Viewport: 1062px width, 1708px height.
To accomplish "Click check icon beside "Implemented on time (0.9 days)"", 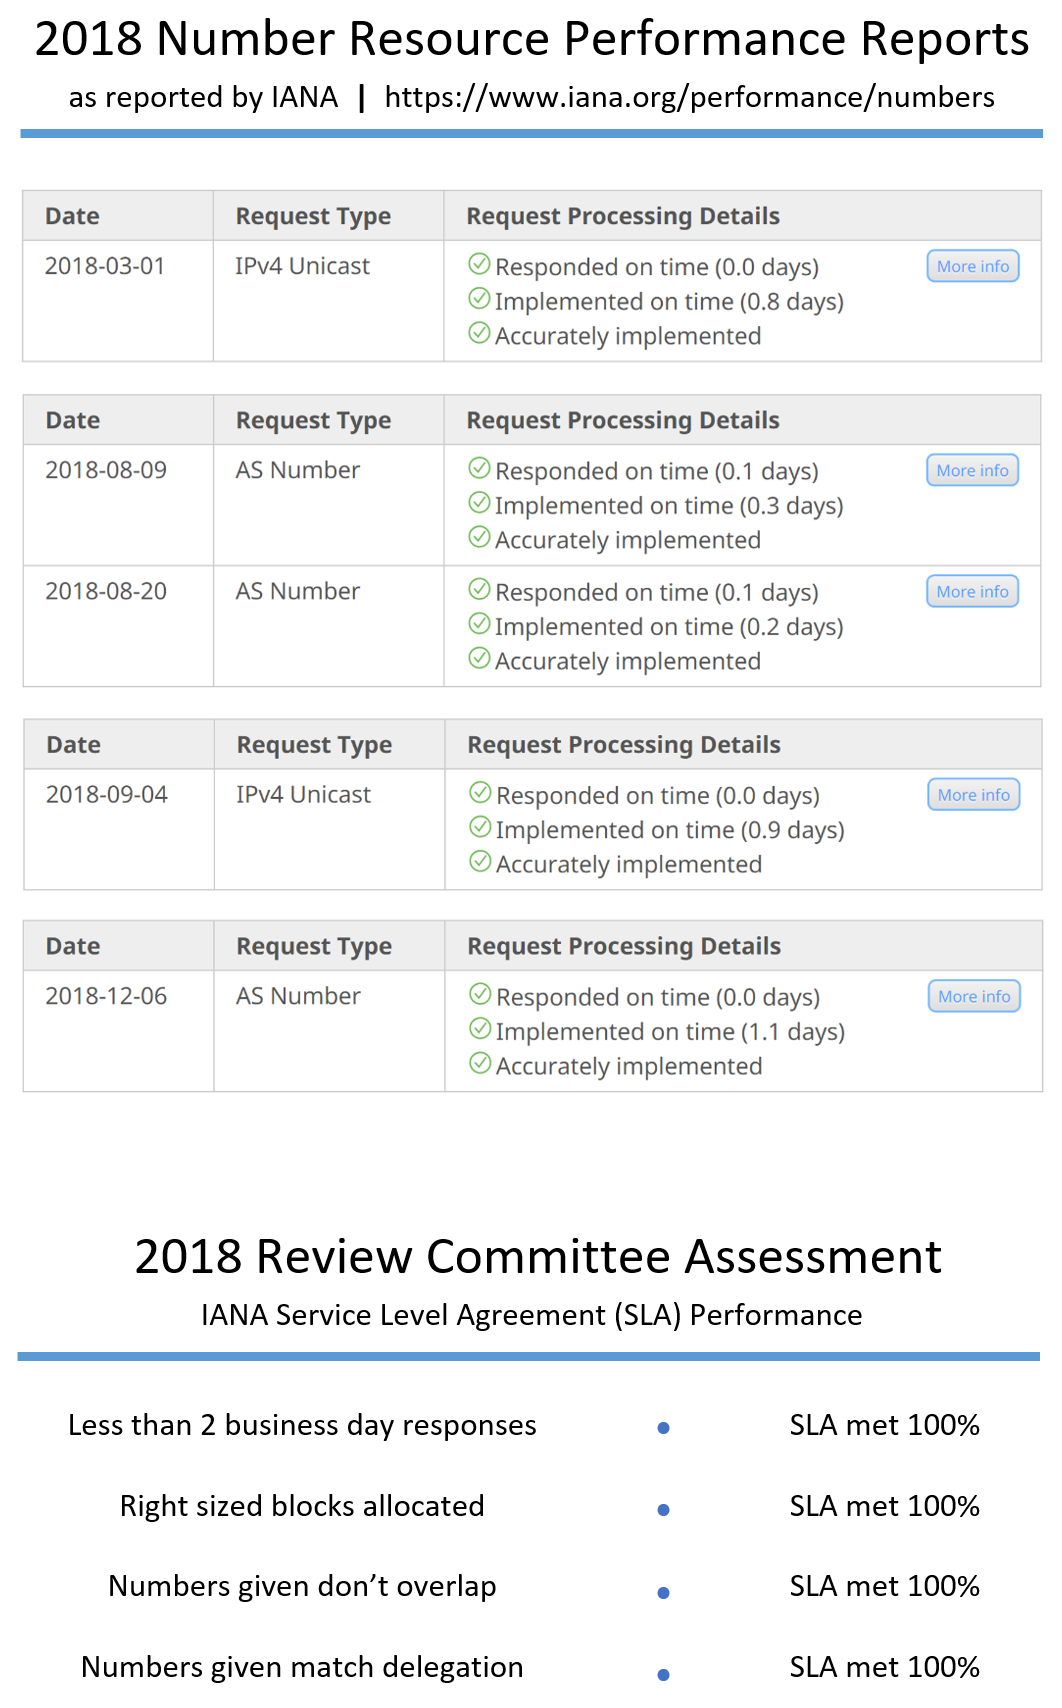I will pos(481,827).
